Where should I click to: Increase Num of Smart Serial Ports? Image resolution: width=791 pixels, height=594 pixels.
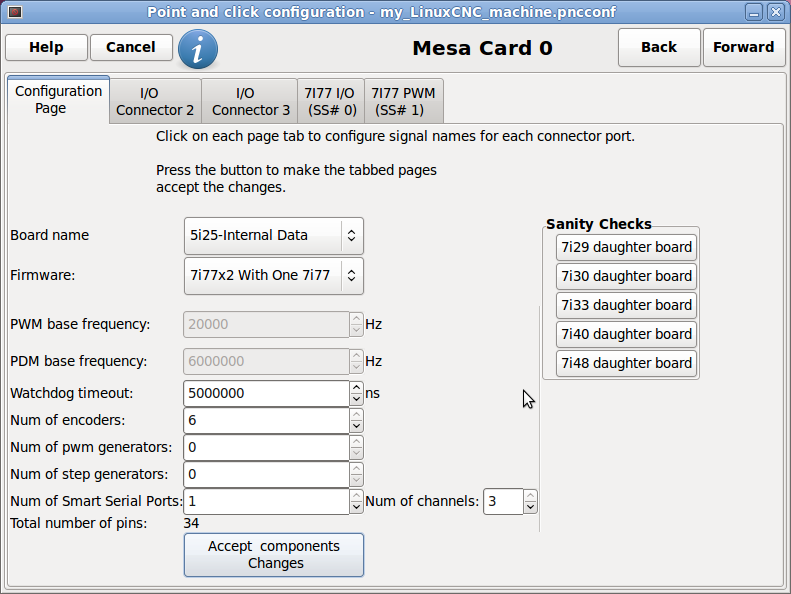[x=356, y=496]
